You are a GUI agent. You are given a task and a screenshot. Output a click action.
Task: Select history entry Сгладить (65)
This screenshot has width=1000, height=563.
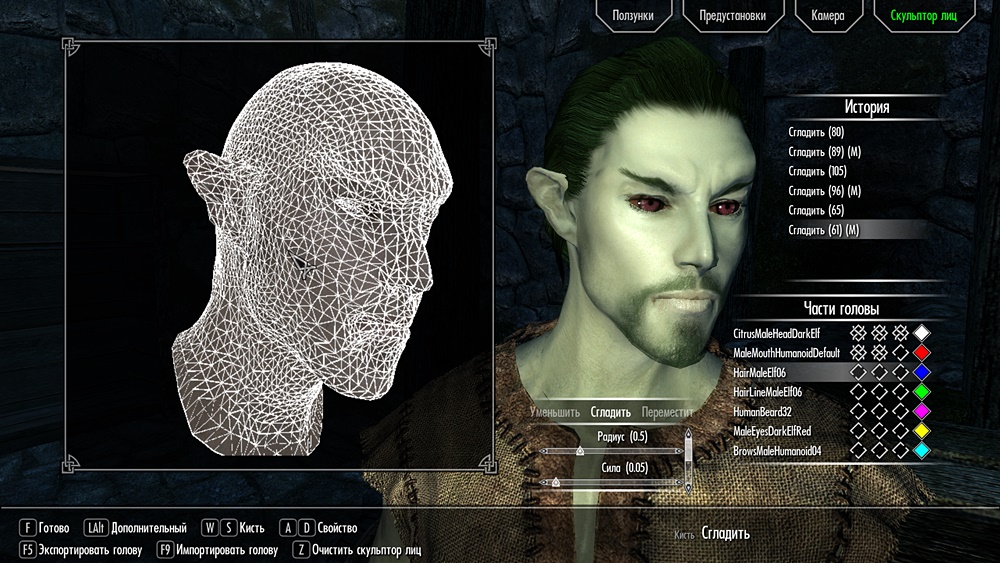tap(816, 210)
